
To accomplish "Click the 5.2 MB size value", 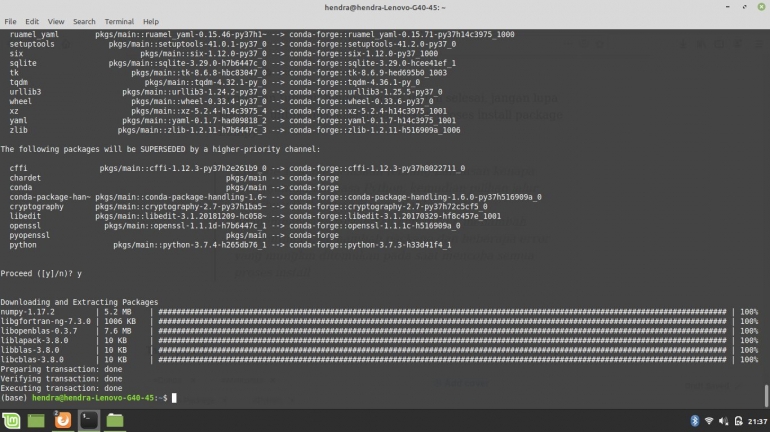I will (x=117, y=312).
